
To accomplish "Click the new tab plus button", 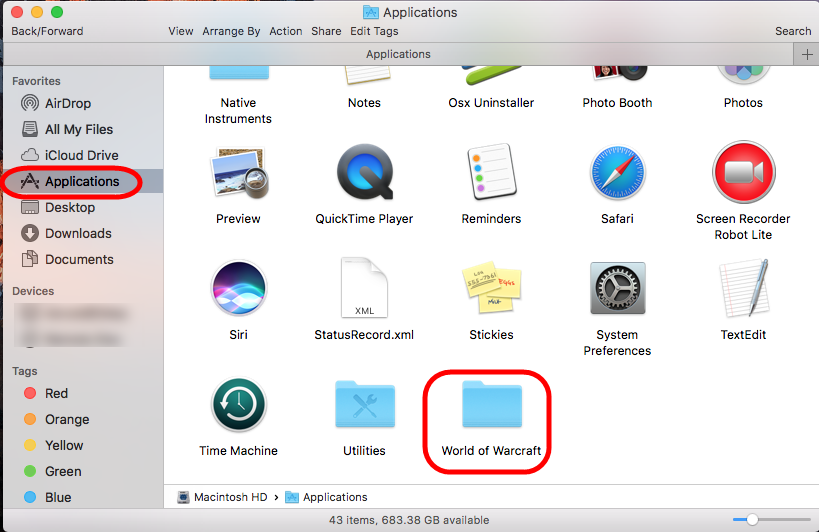I will [x=807, y=54].
